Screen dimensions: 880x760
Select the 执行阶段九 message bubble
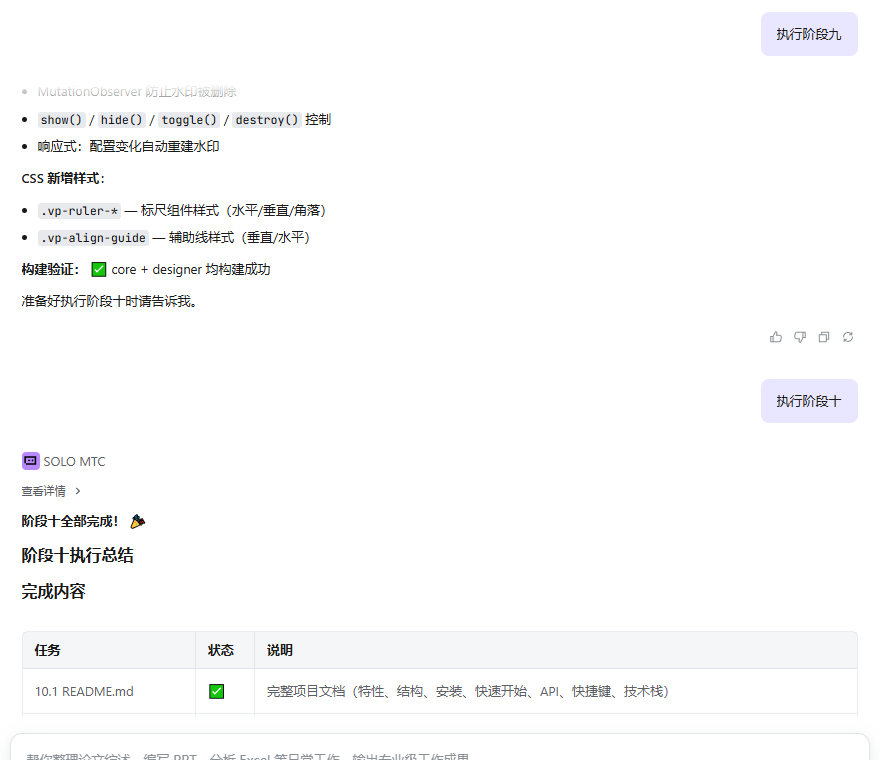[x=809, y=34]
